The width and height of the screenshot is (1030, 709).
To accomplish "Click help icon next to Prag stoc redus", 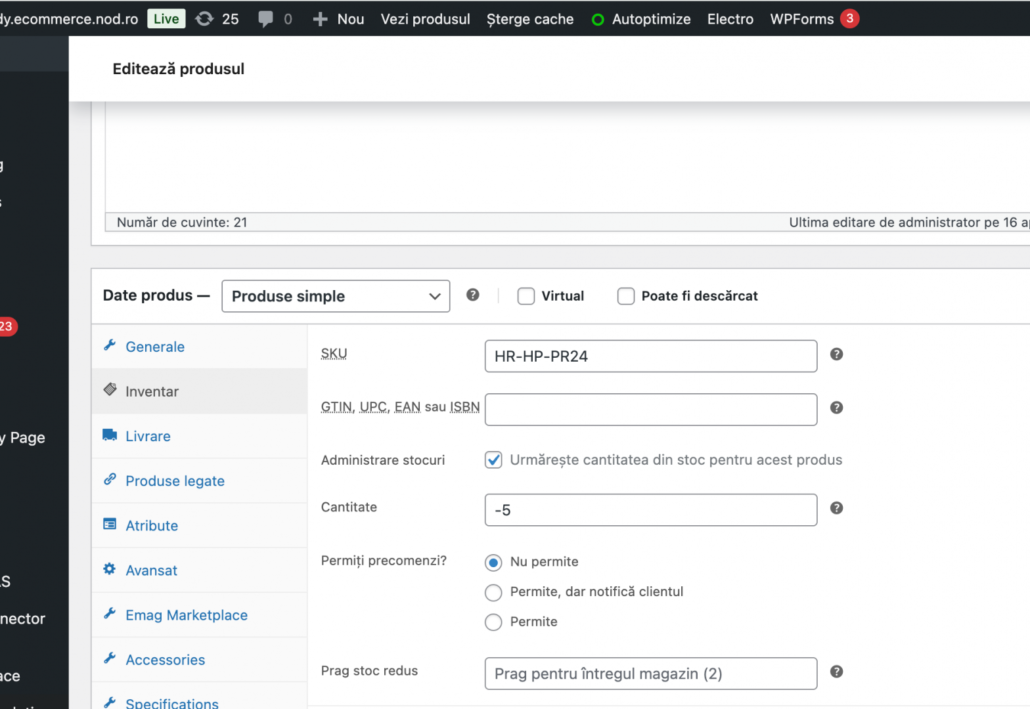I will coord(836,672).
